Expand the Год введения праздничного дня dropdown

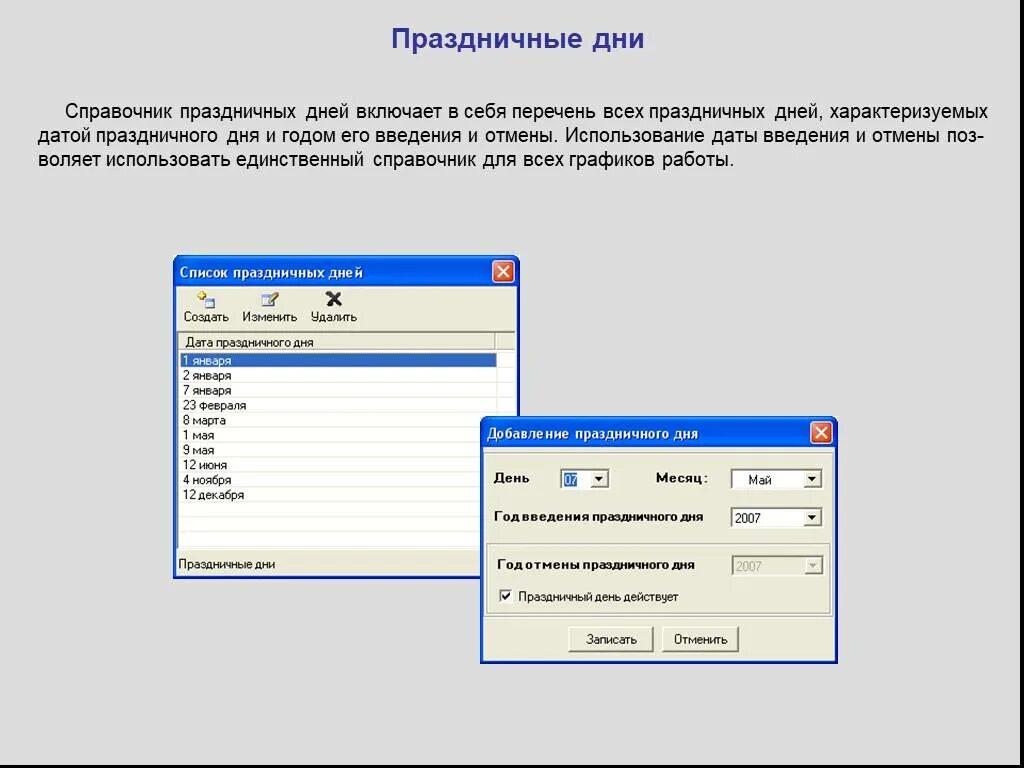(x=811, y=518)
